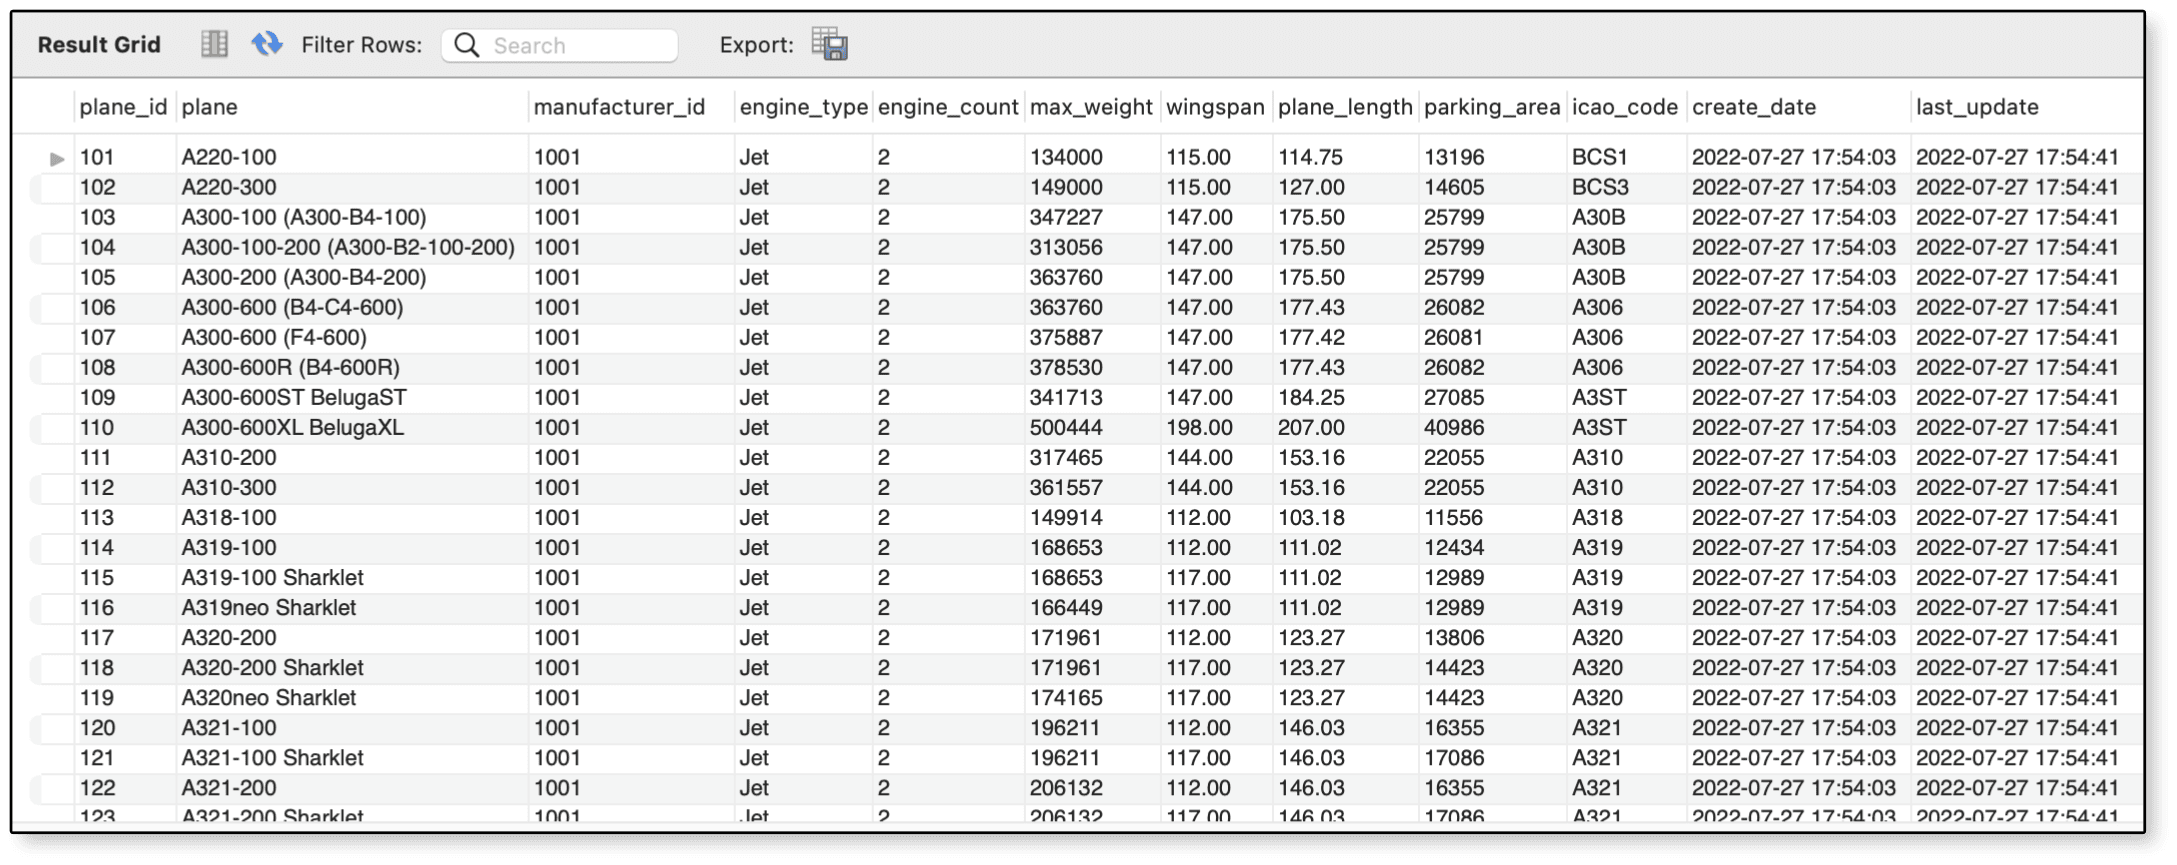Select icao_code cell BCS3
The image size is (2177, 865).
[x=1600, y=187]
